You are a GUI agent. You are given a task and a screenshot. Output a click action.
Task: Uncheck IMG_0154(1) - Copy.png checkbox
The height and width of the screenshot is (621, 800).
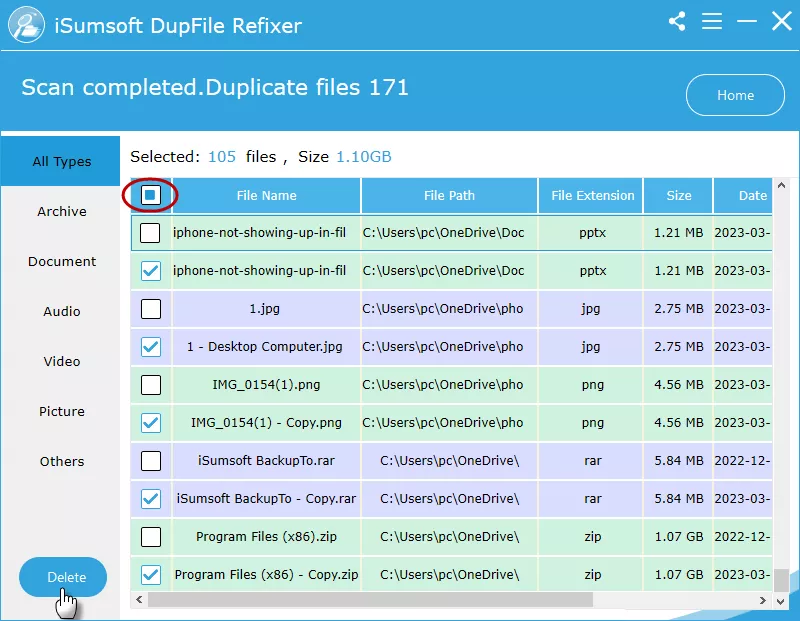point(150,423)
